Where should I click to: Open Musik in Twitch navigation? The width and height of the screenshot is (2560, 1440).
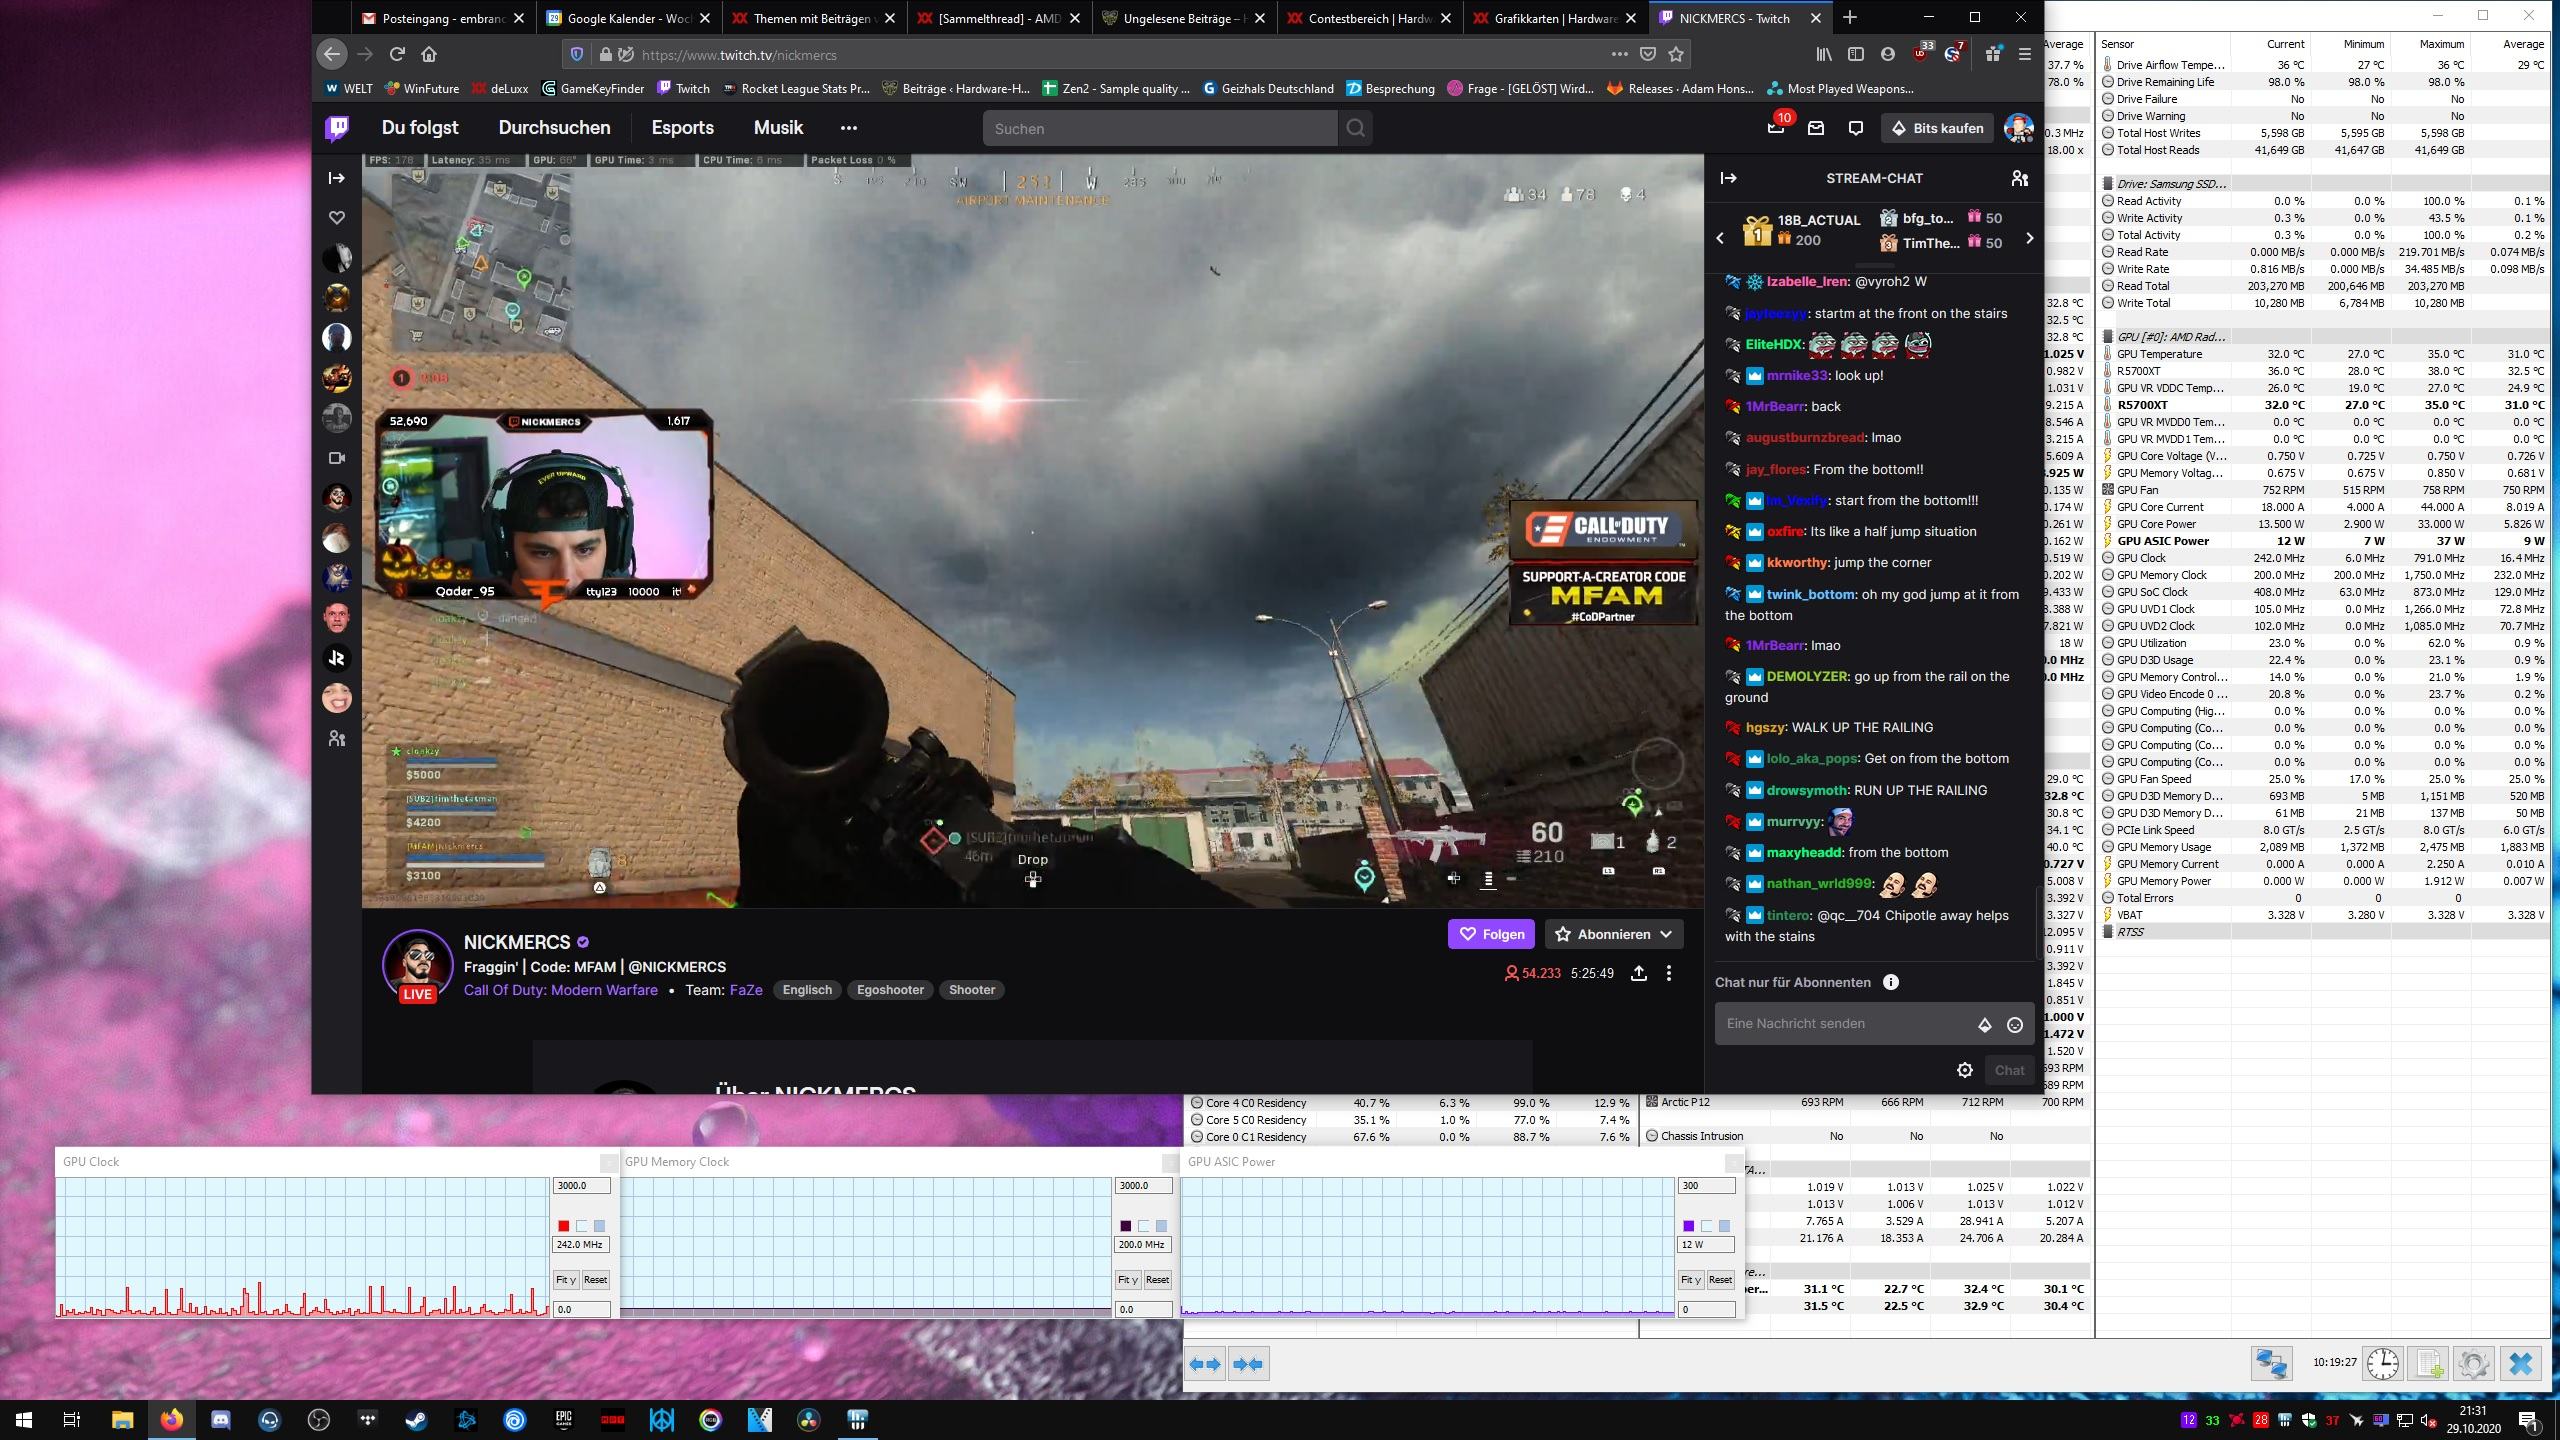tap(779, 128)
